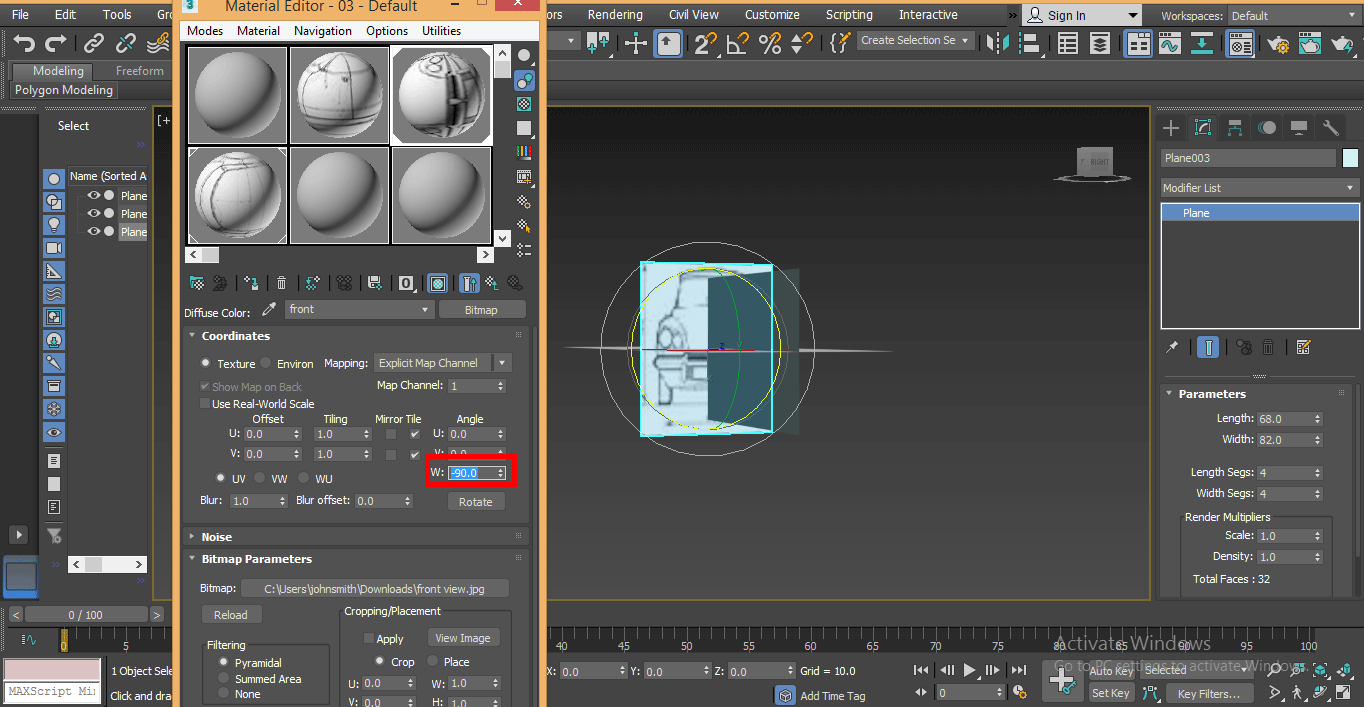This screenshot has height=707, width=1364.
Task: Click the Reload bitmap button
Action: coord(230,615)
